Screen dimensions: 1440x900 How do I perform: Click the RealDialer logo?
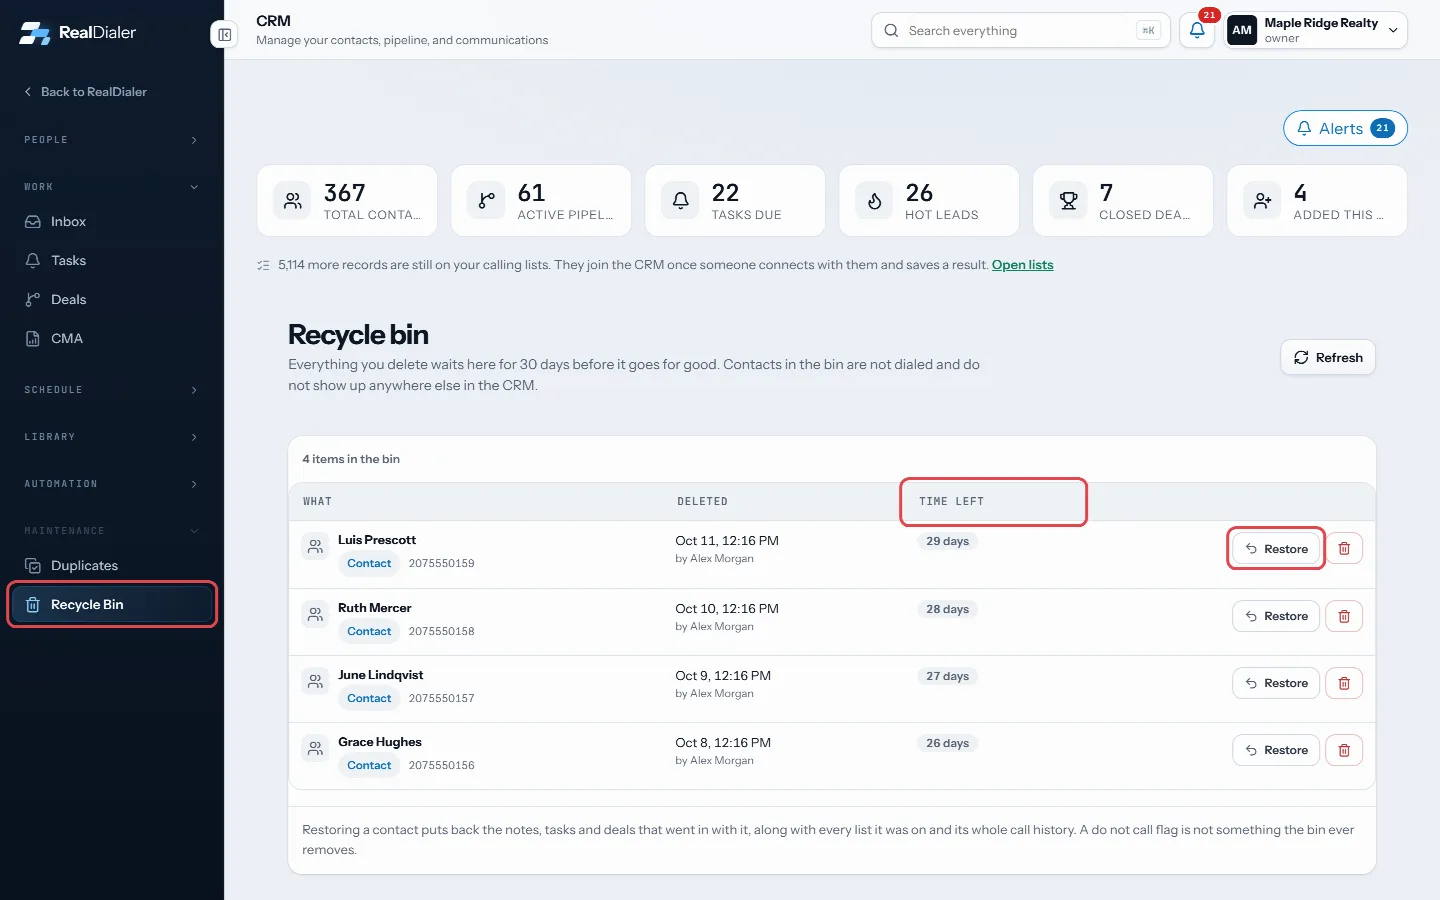tap(77, 33)
